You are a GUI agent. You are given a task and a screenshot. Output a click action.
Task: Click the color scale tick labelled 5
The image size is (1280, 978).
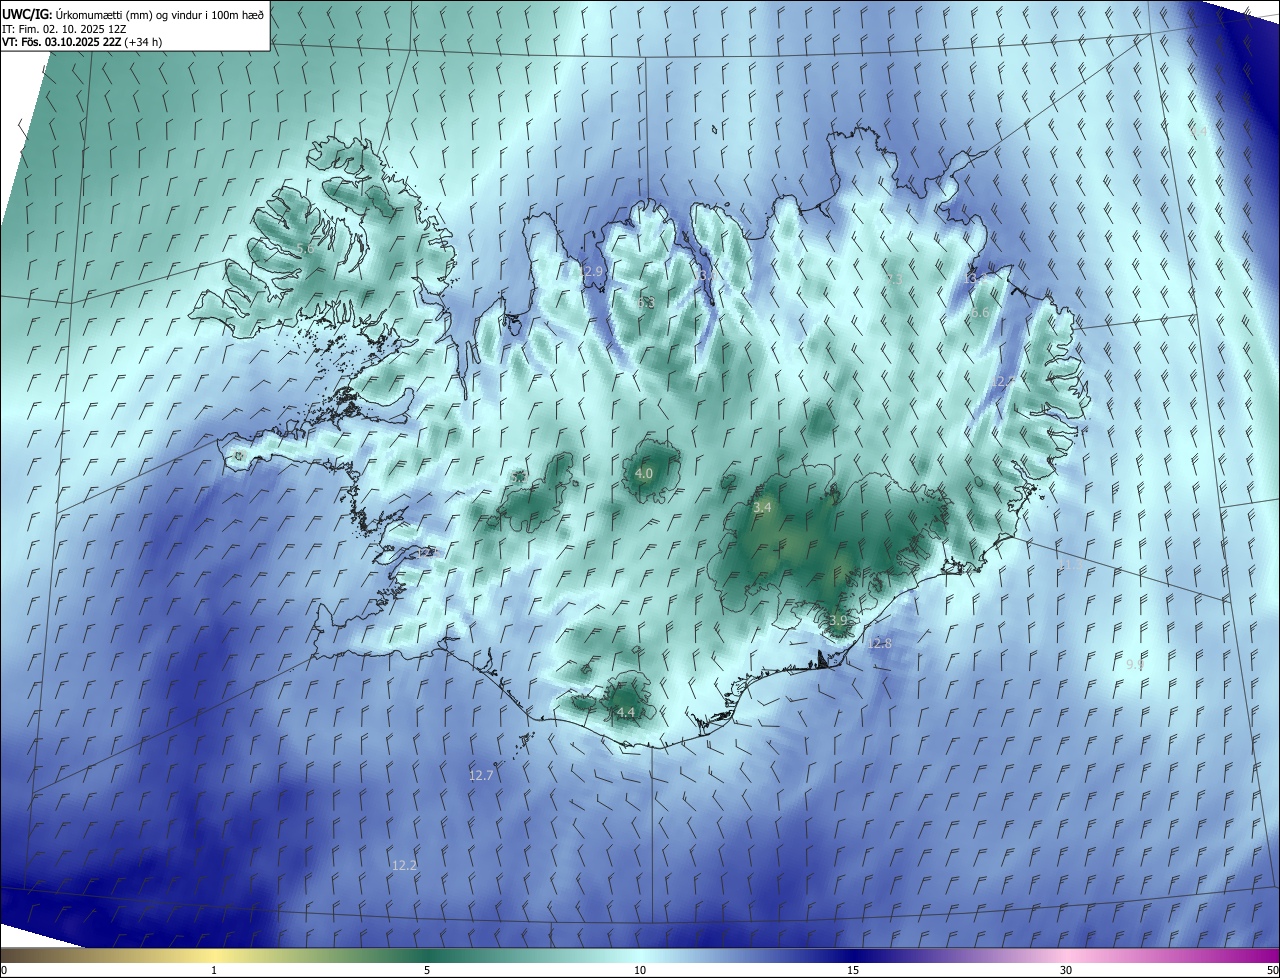427,970
